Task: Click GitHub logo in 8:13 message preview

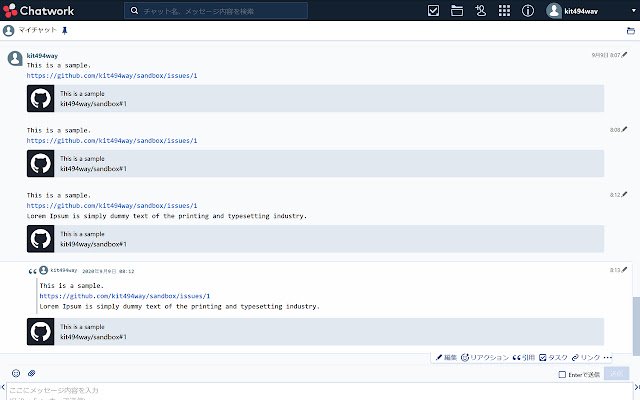Action: pyautogui.click(x=40, y=332)
